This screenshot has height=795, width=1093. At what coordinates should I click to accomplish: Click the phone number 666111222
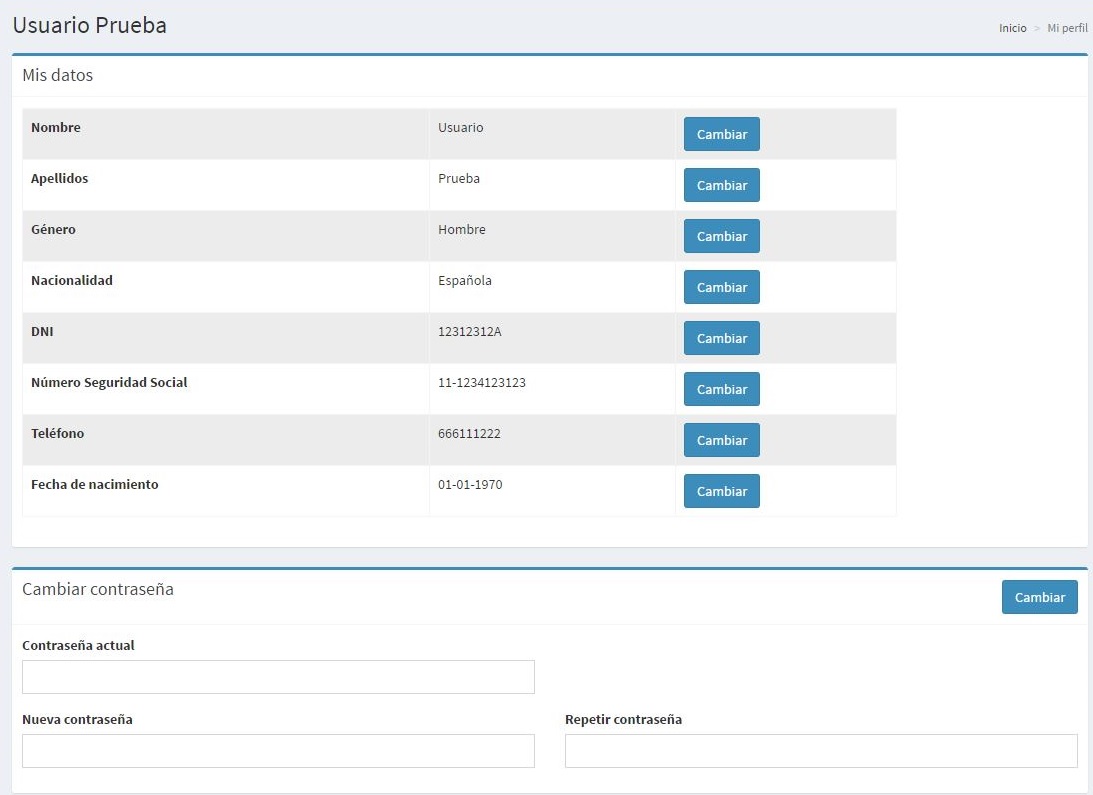(469, 433)
